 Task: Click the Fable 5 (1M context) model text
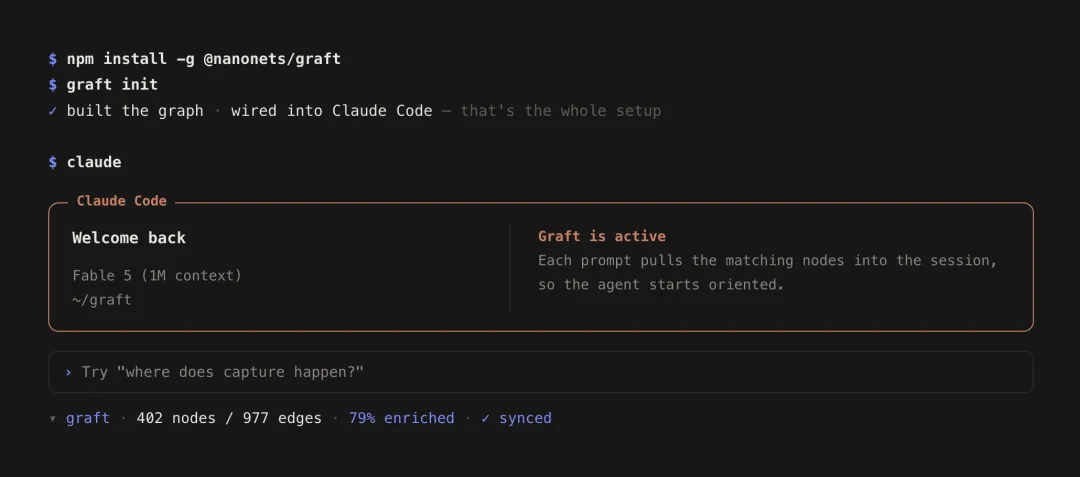(x=157, y=276)
